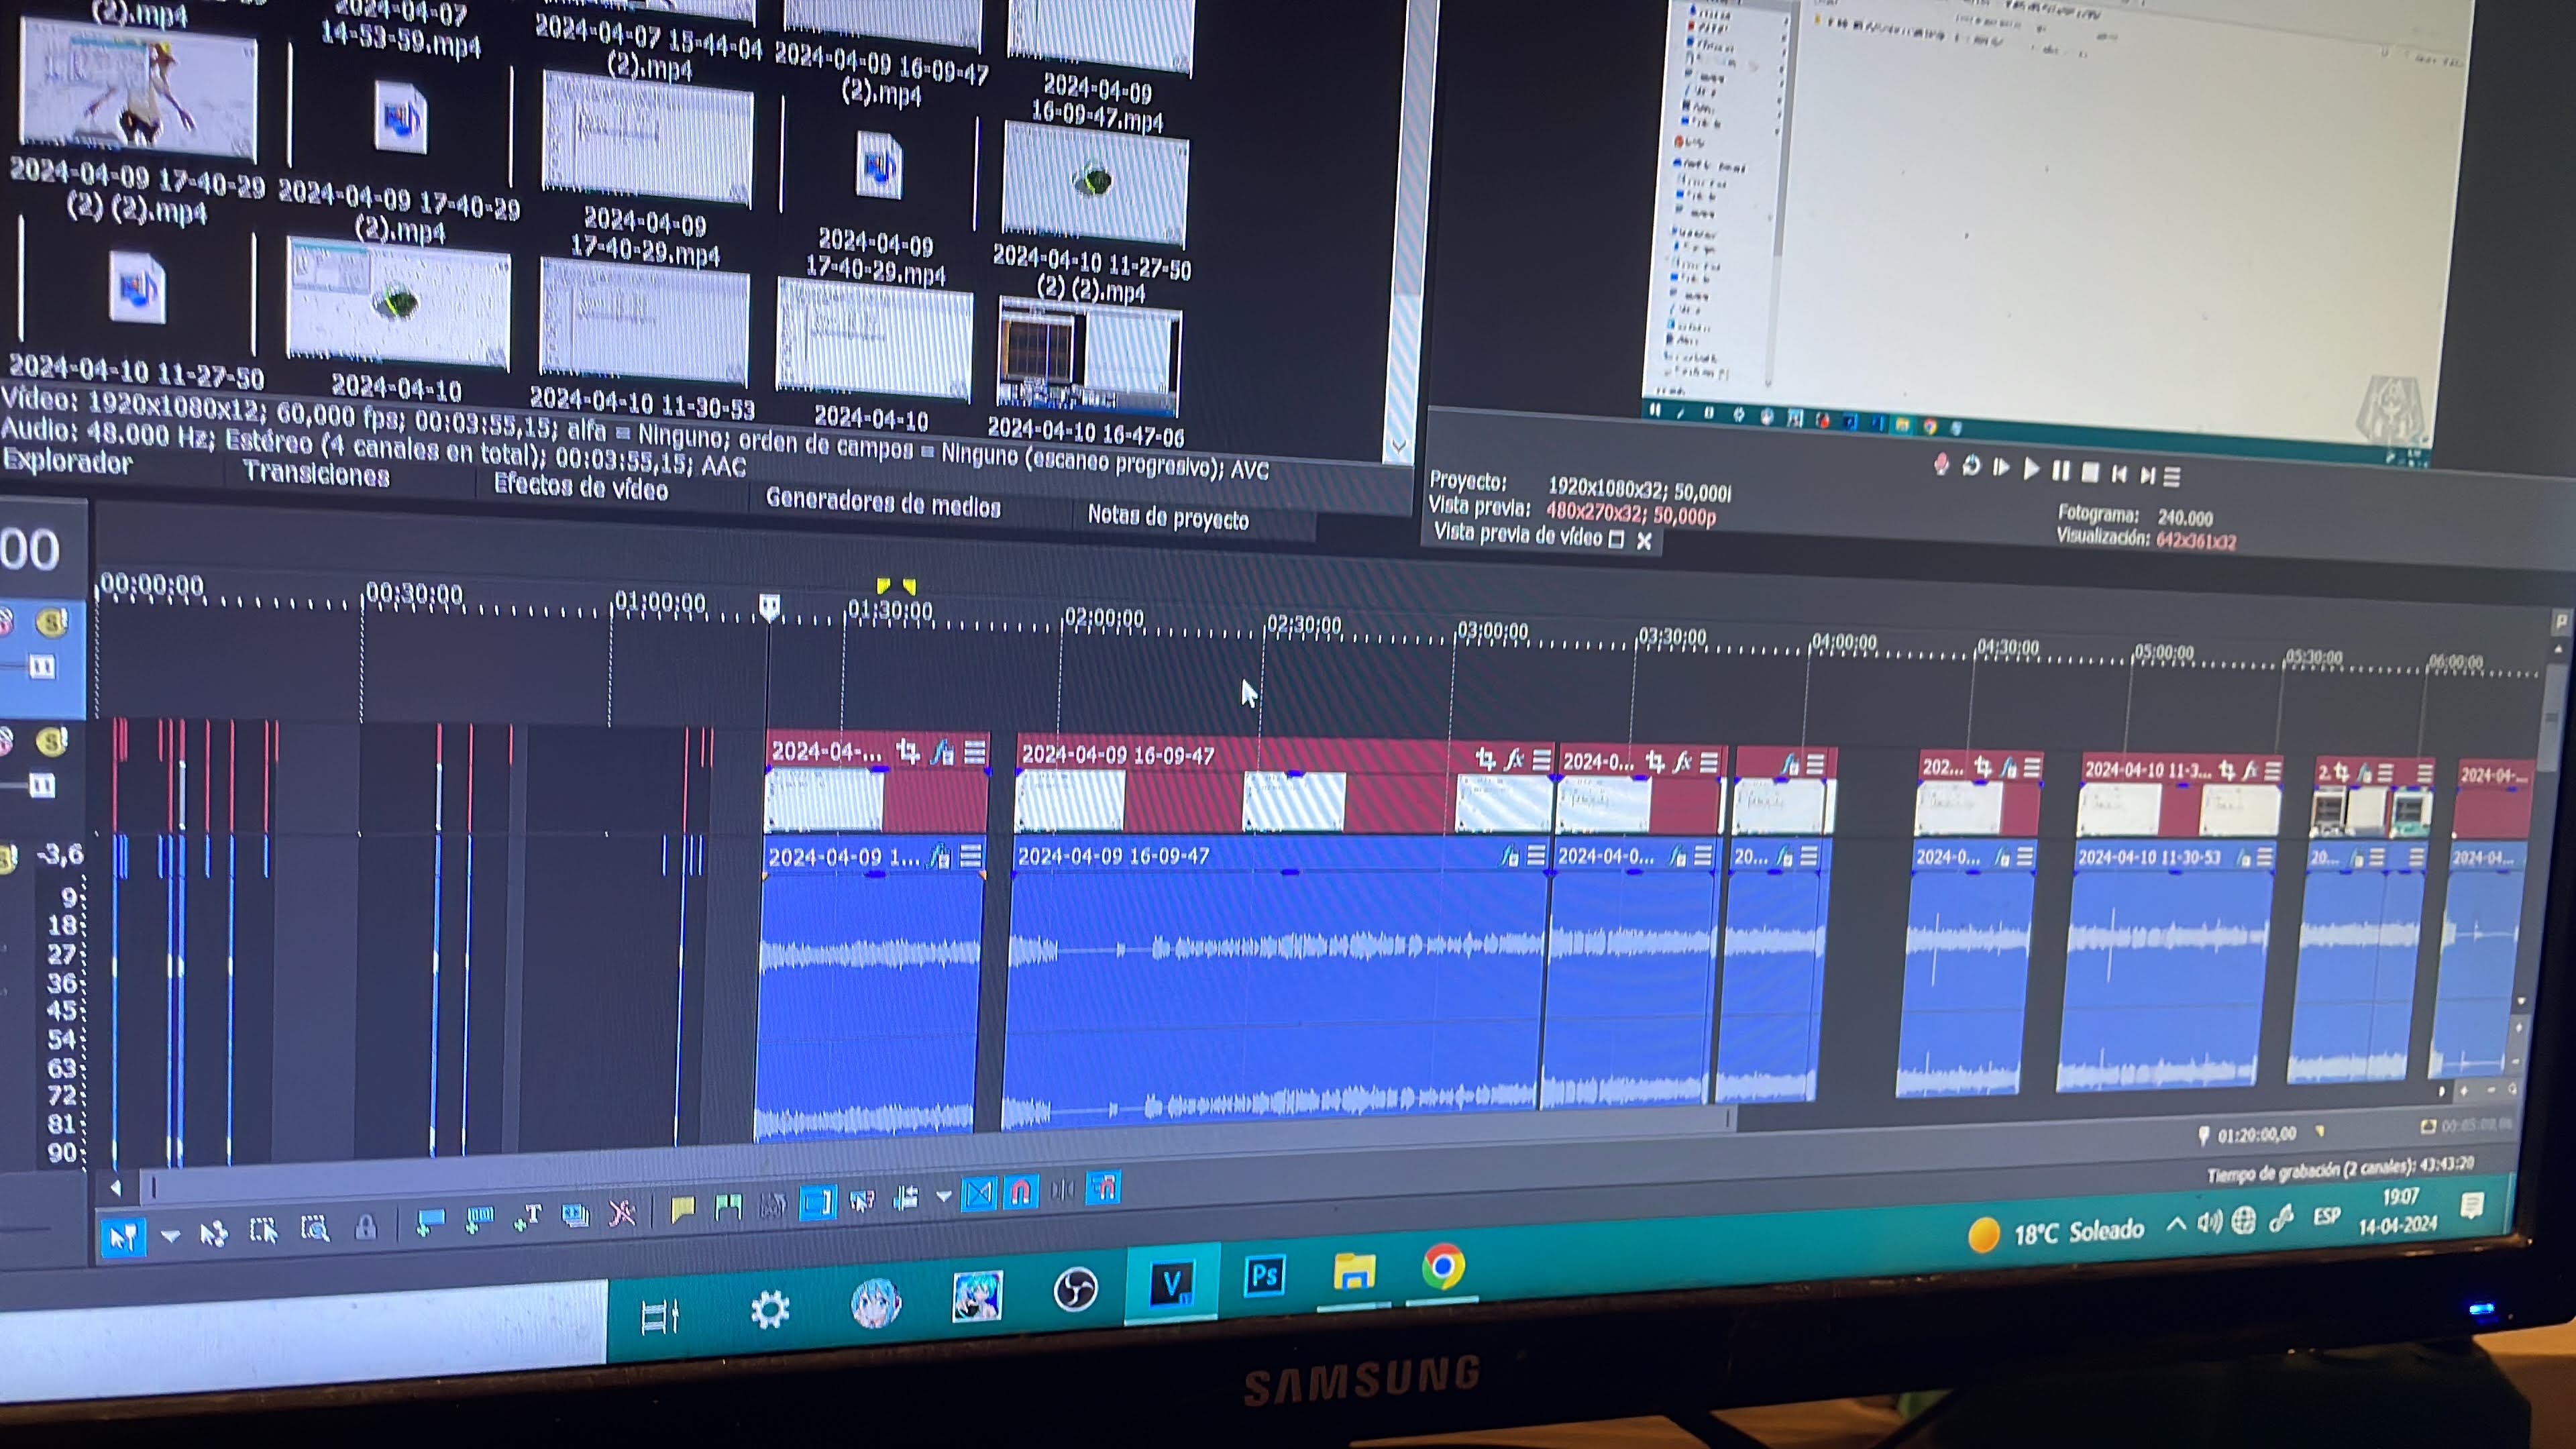Toggle Automatic Crossfades button
The width and height of the screenshot is (2576, 1449).
979,1194
